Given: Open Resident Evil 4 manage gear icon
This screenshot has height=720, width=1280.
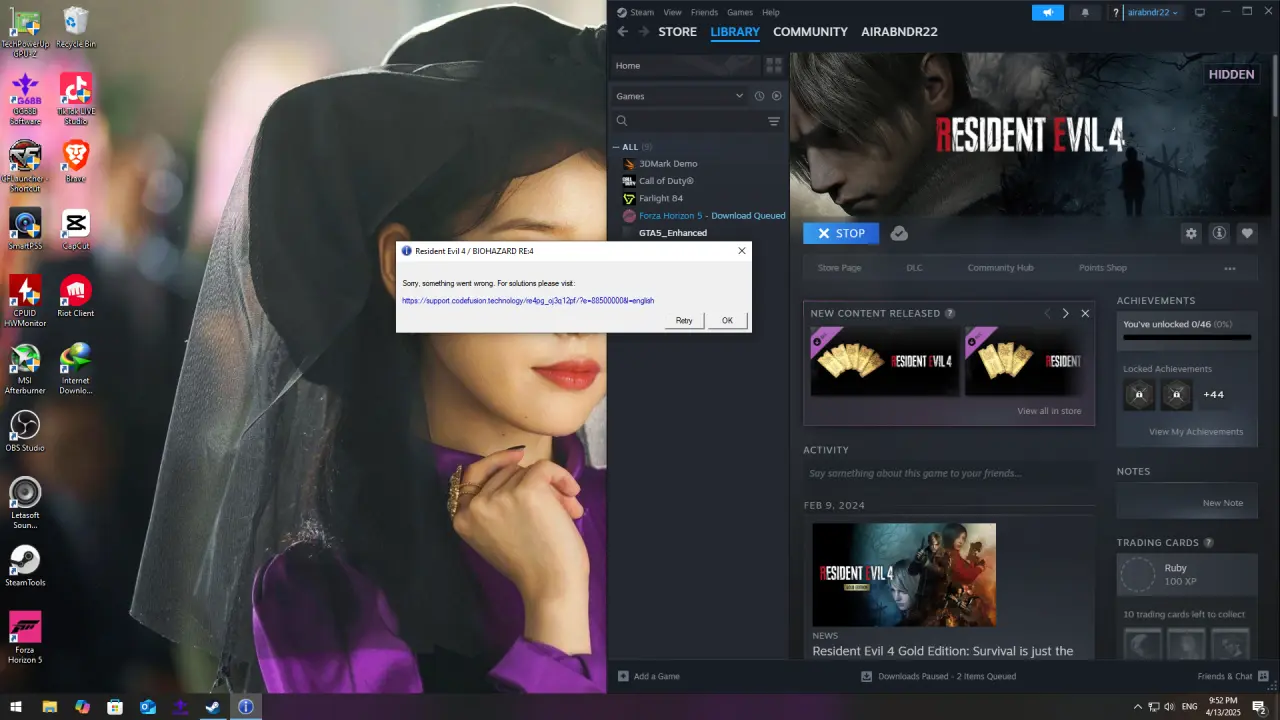Looking at the screenshot, I should pos(1191,233).
